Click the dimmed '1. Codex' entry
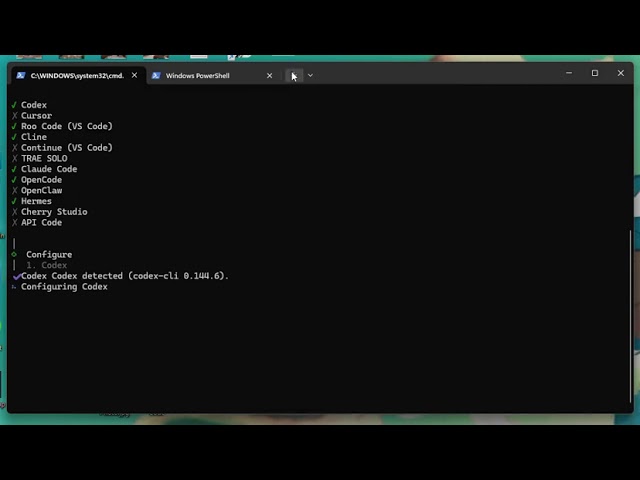The height and width of the screenshot is (480, 640). pos(47,265)
